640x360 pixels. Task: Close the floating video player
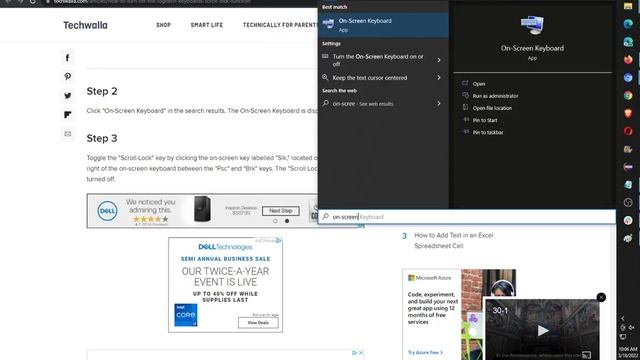[601, 297]
